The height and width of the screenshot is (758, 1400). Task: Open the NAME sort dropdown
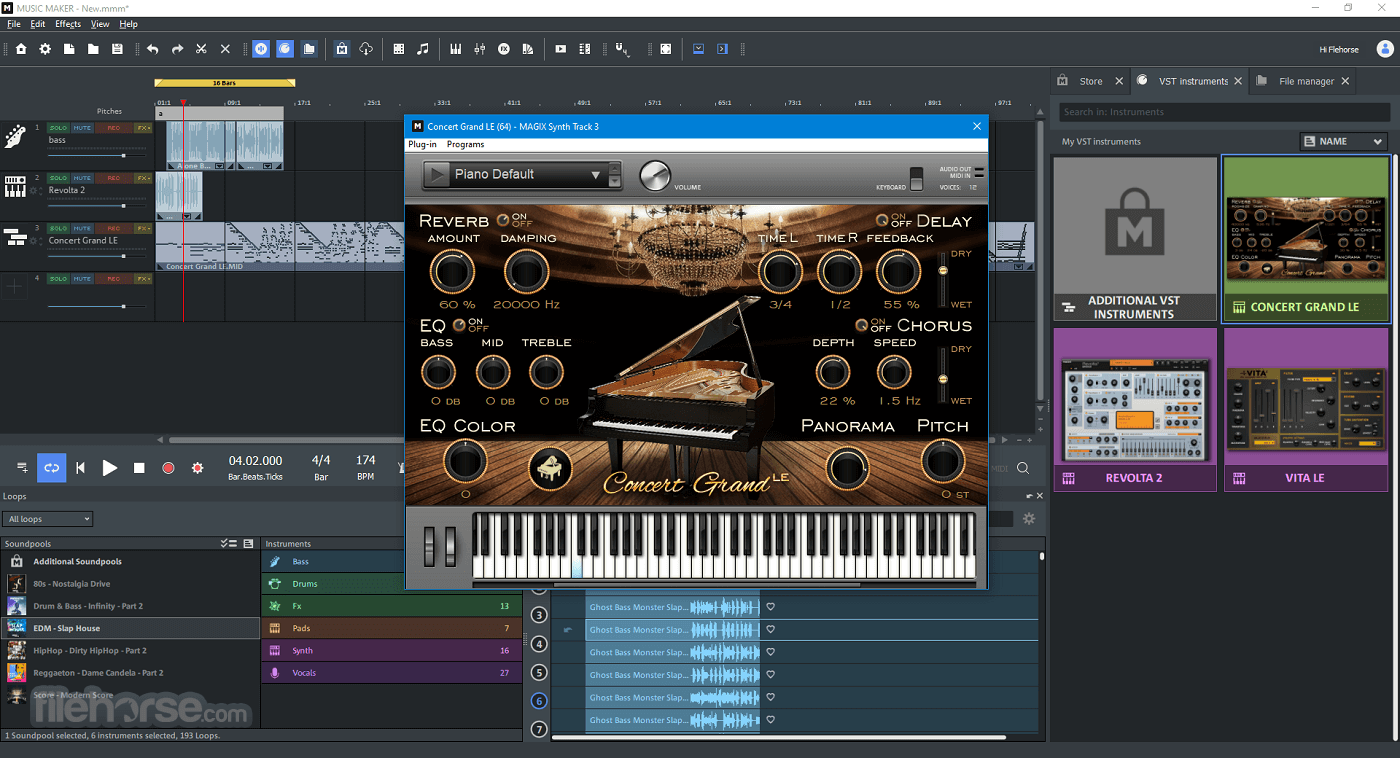[1344, 141]
